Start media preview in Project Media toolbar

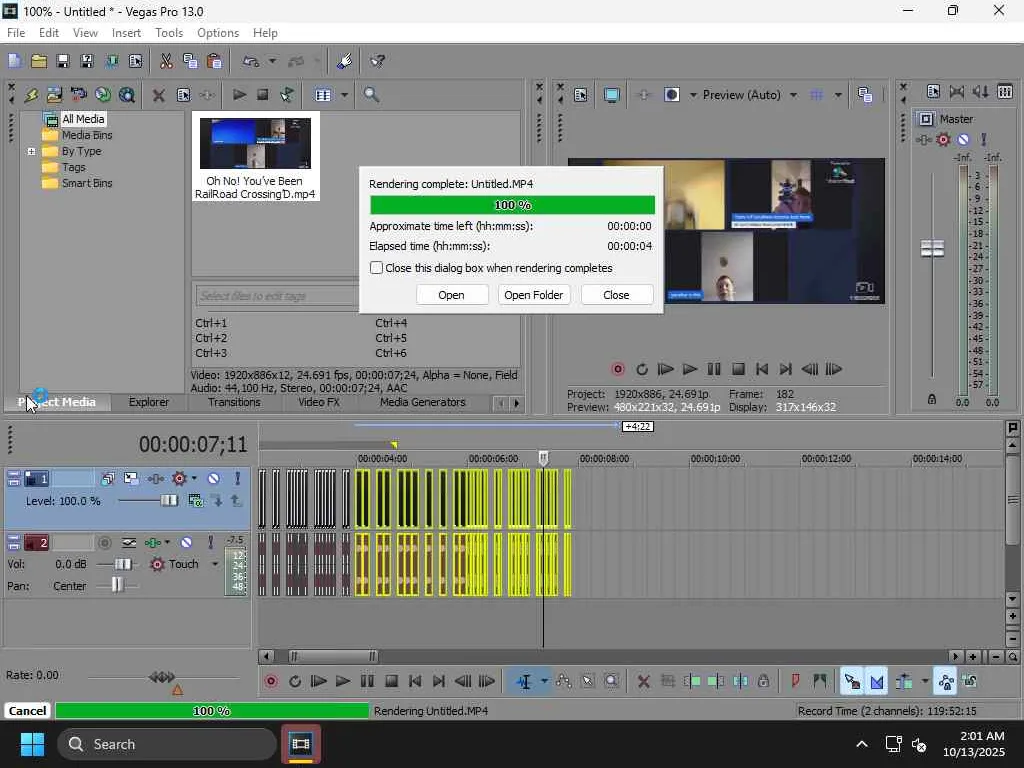tap(239, 95)
